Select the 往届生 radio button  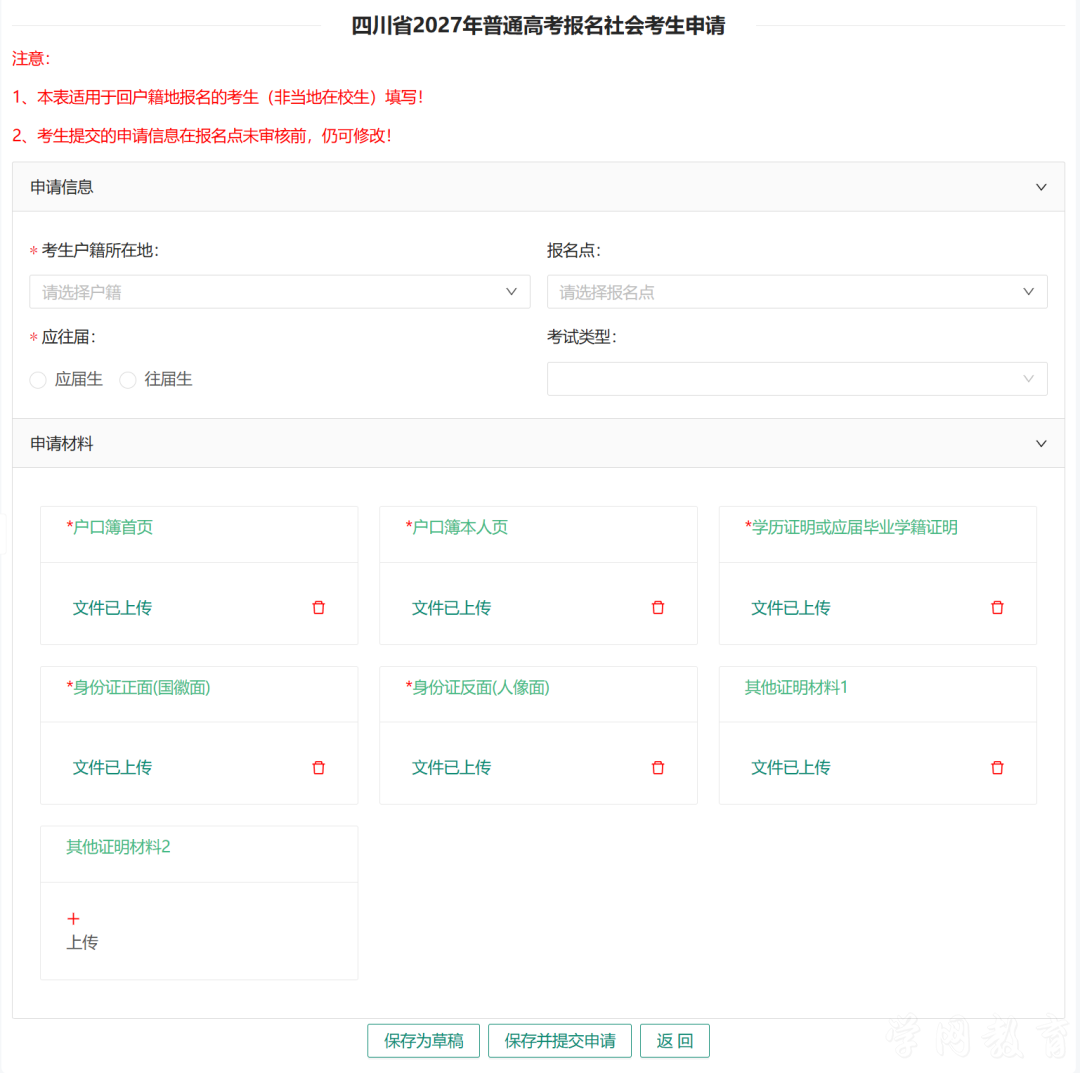coord(127,379)
